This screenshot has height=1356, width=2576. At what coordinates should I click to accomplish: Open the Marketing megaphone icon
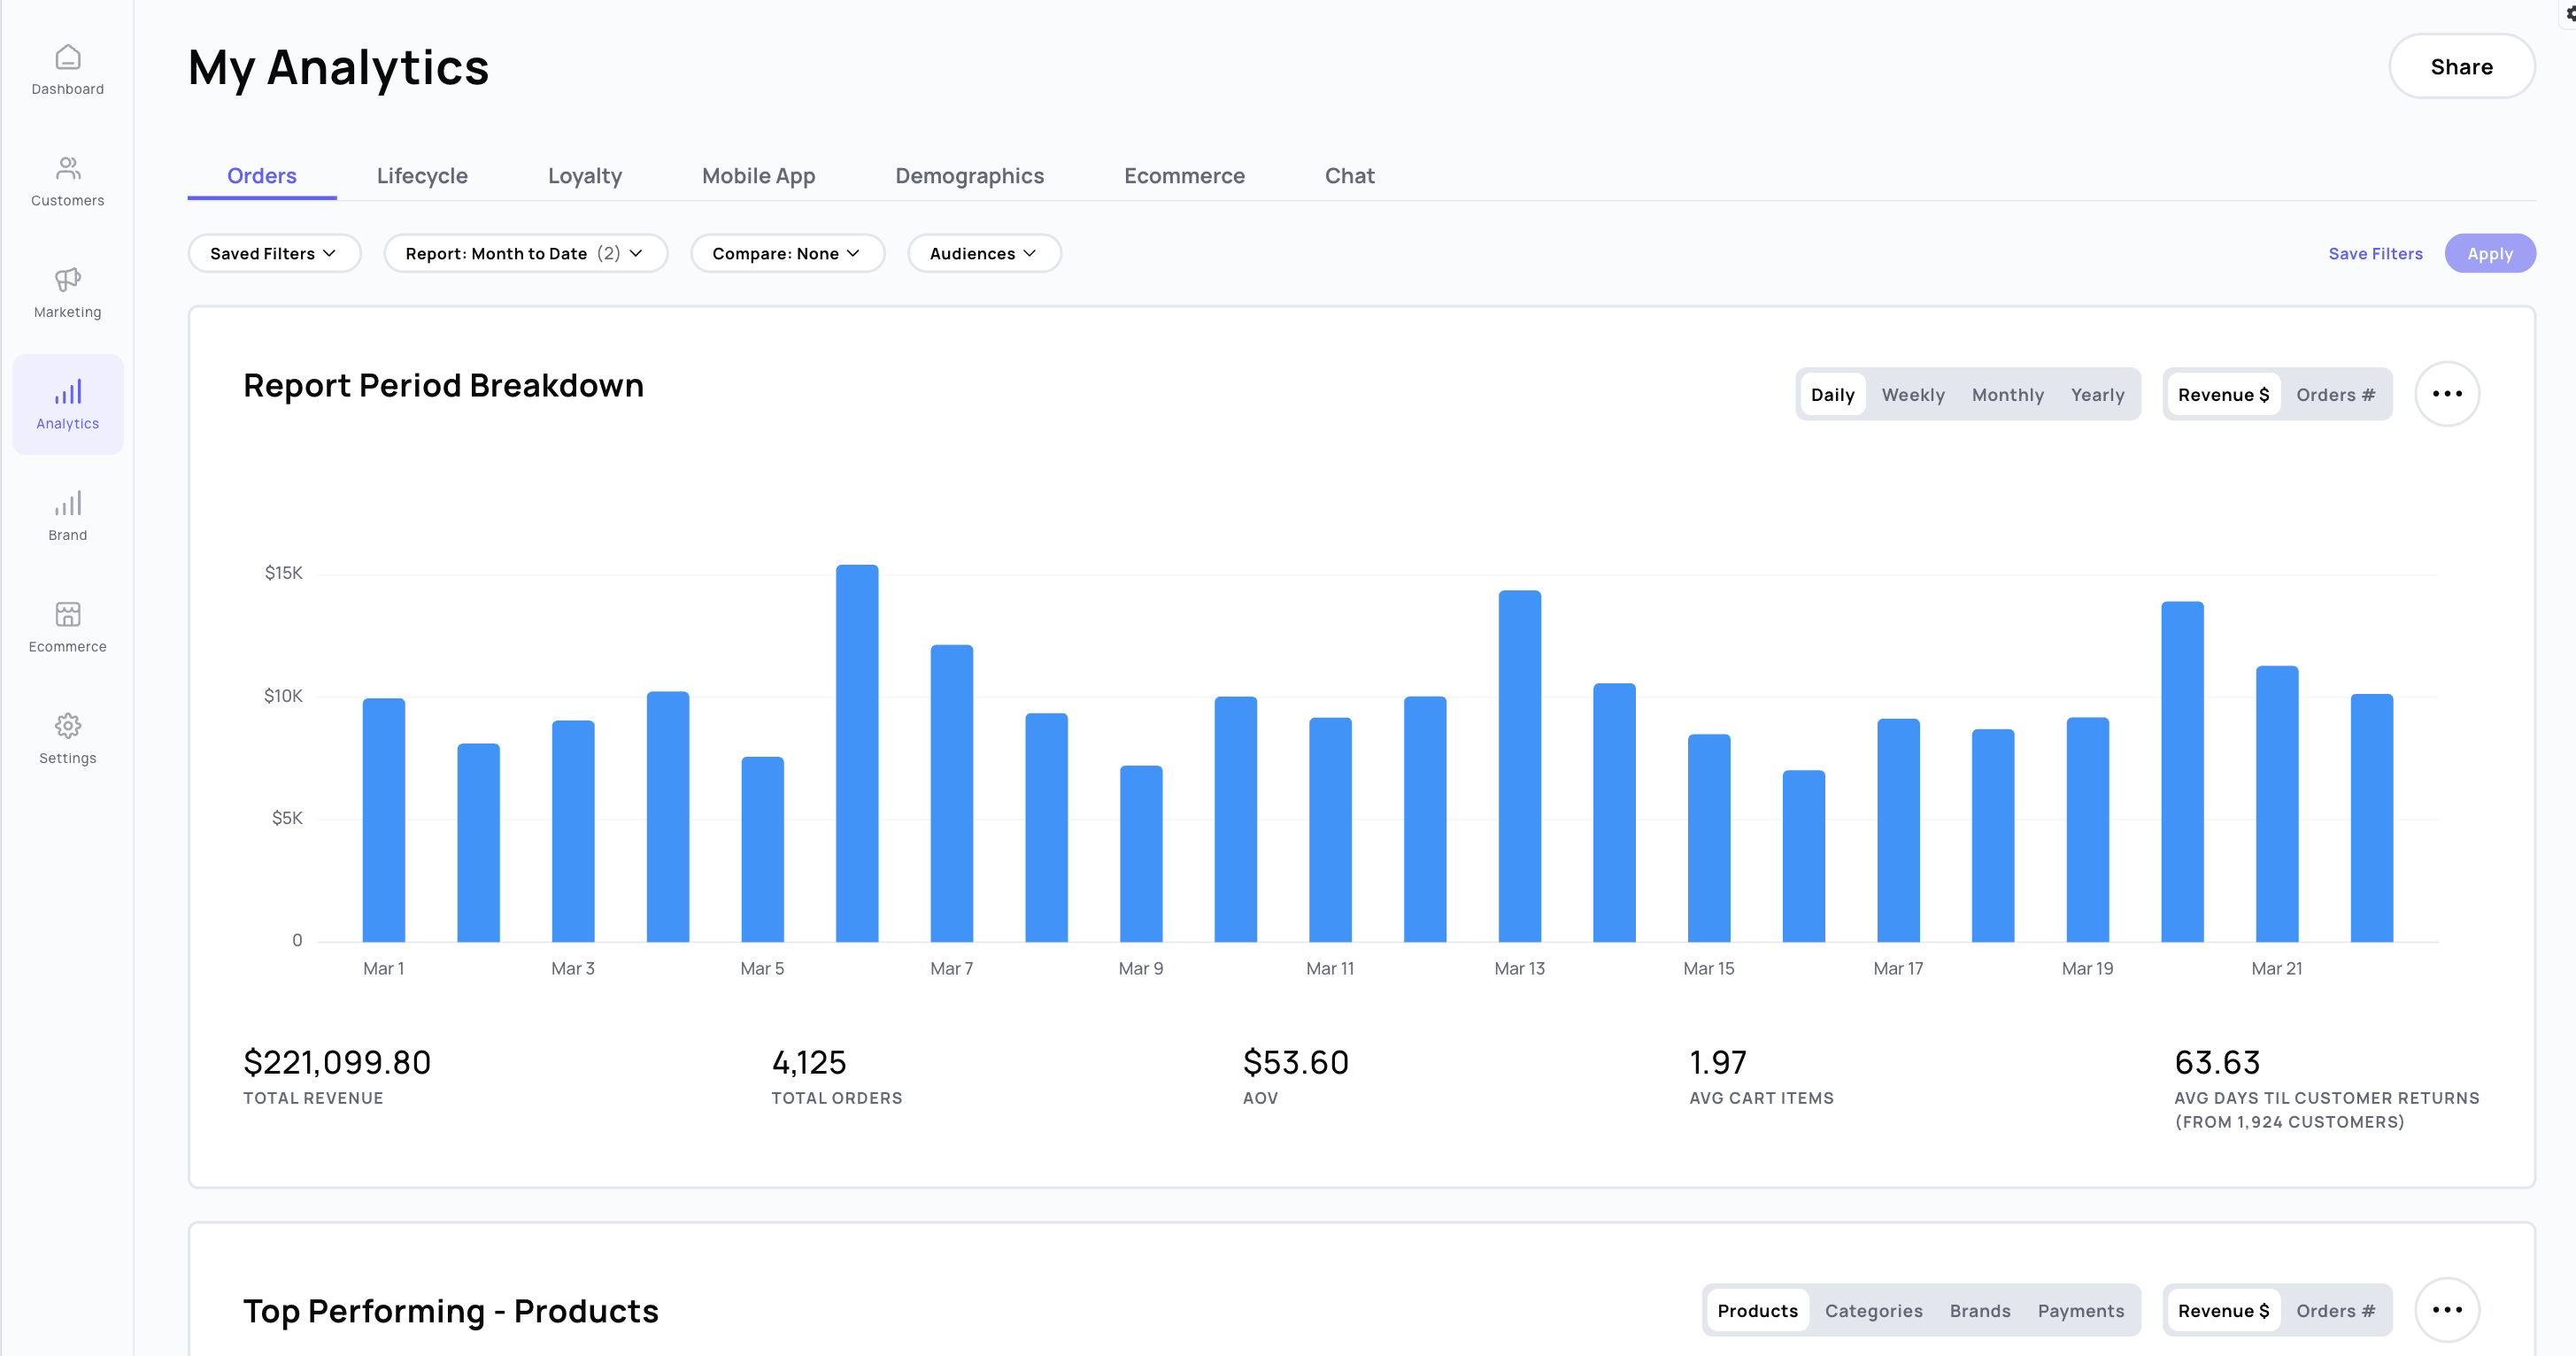[67, 280]
